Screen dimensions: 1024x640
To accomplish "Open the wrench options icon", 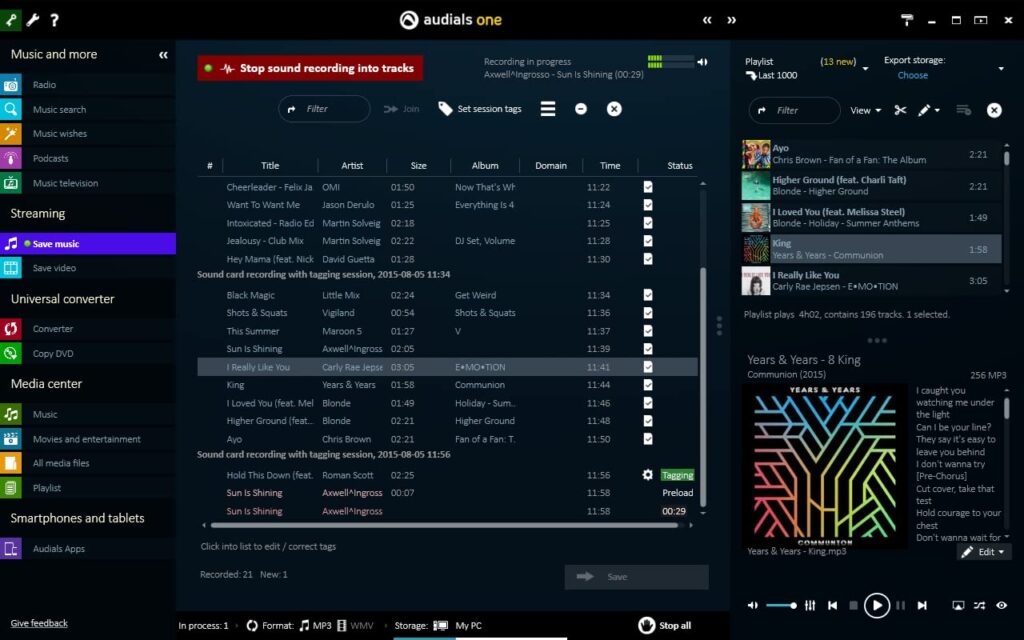I will pyautogui.click(x=33, y=20).
